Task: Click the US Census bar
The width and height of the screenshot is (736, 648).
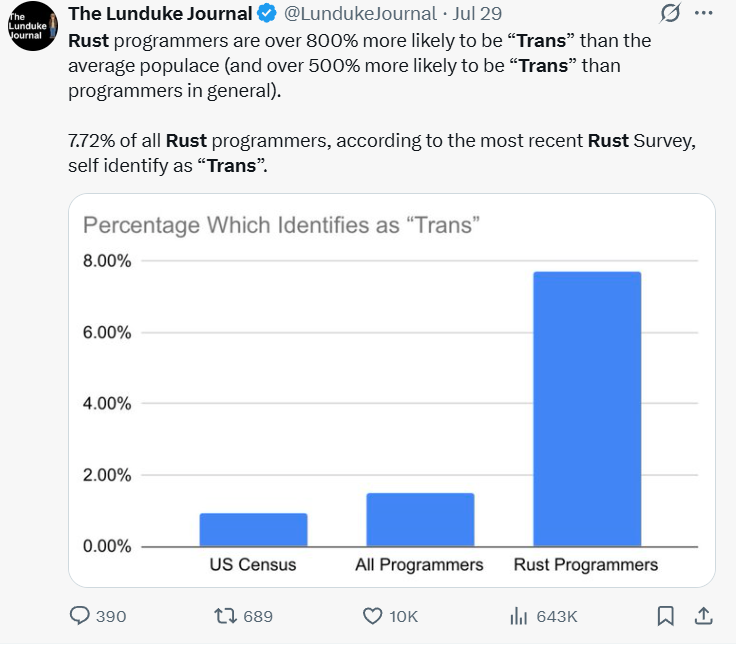Action: coord(253,530)
